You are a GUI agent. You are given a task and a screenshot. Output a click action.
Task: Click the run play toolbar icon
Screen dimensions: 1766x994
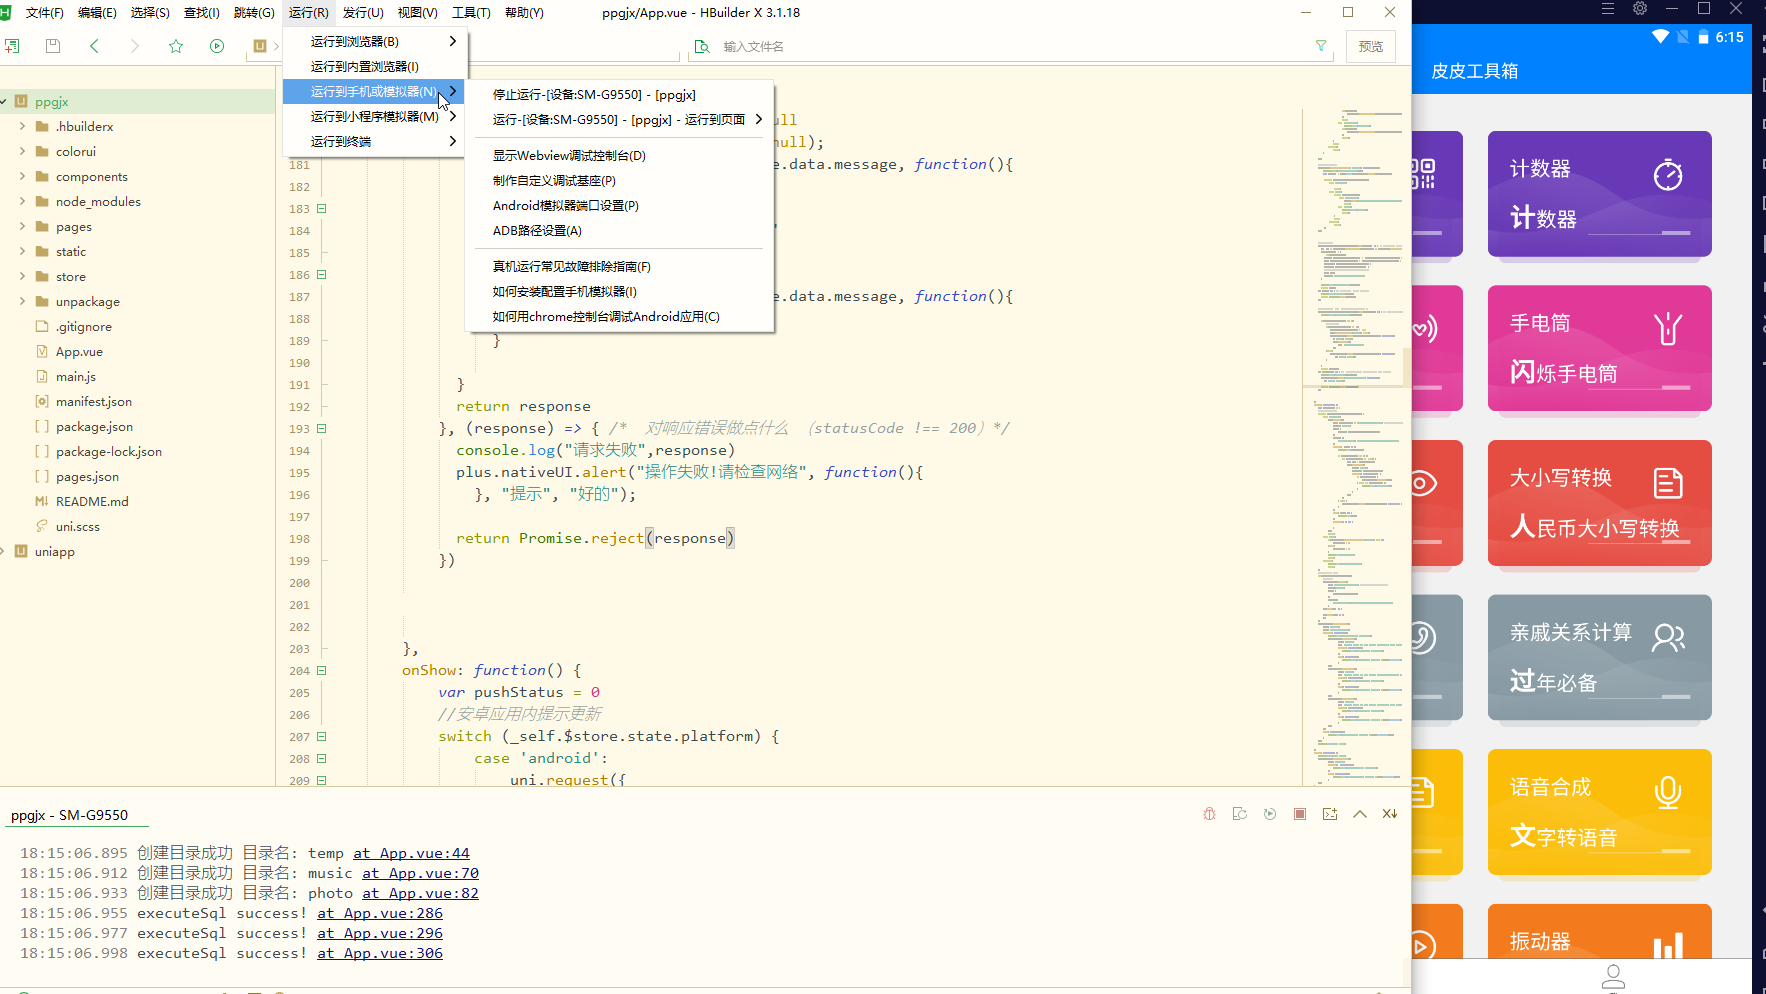pos(217,46)
